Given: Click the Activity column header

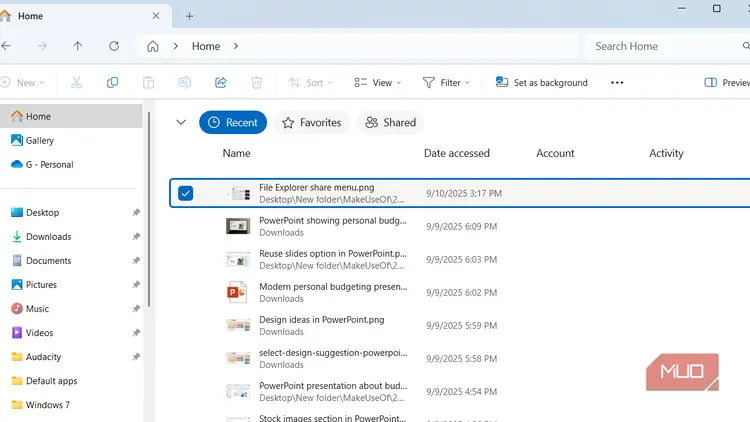Looking at the screenshot, I should click(x=666, y=153).
